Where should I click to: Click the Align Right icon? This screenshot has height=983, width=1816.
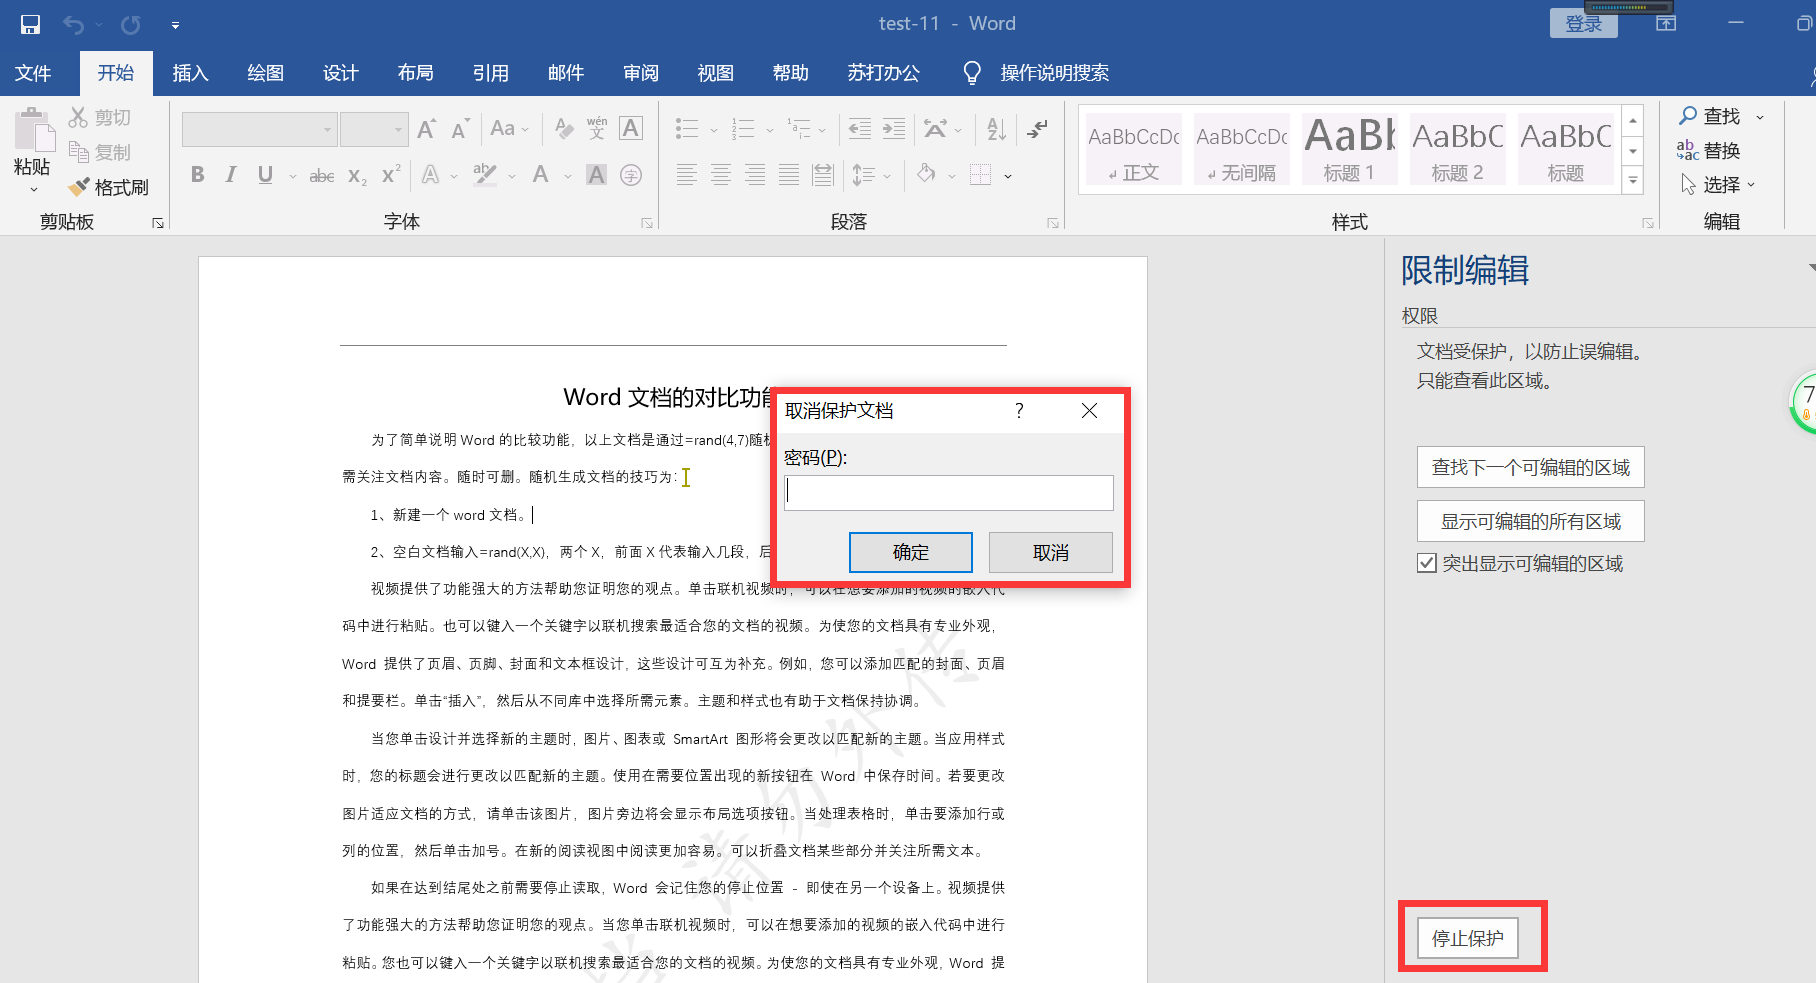pyautogui.click(x=755, y=175)
